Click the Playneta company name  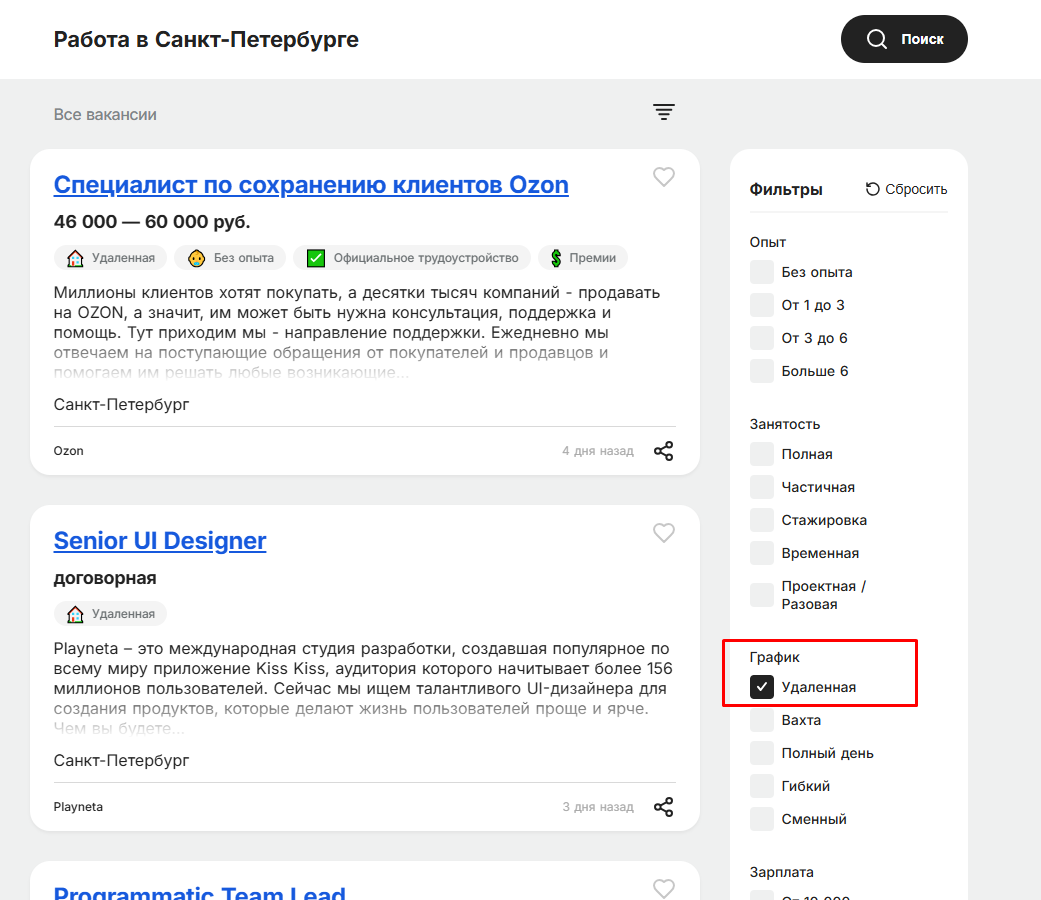[78, 806]
